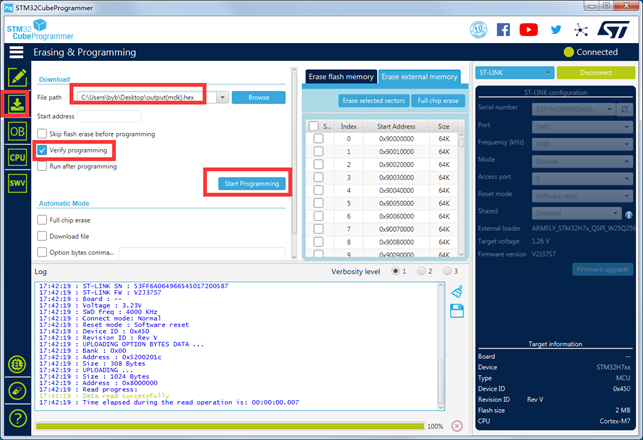Image resolution: width=643 pixels, height=440 pixels.
Task: Open the Shared Disabled dropdown
Action: pos(577,213)
